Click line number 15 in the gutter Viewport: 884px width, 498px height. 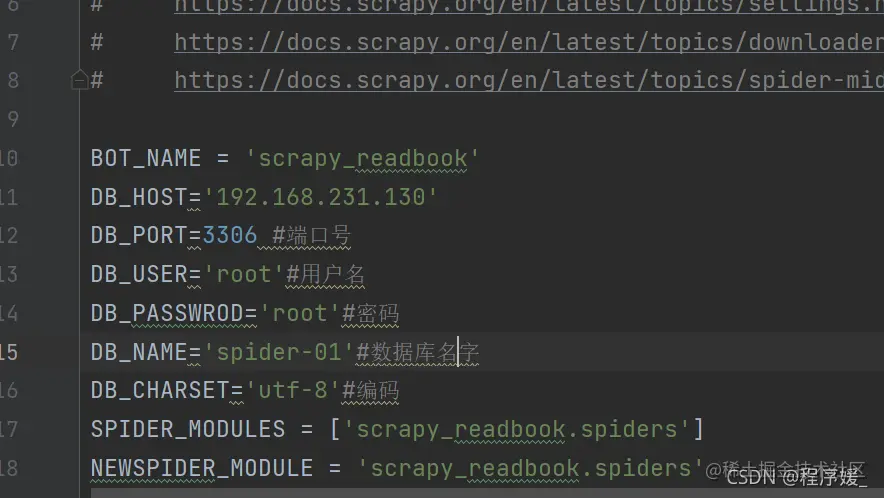9,352
